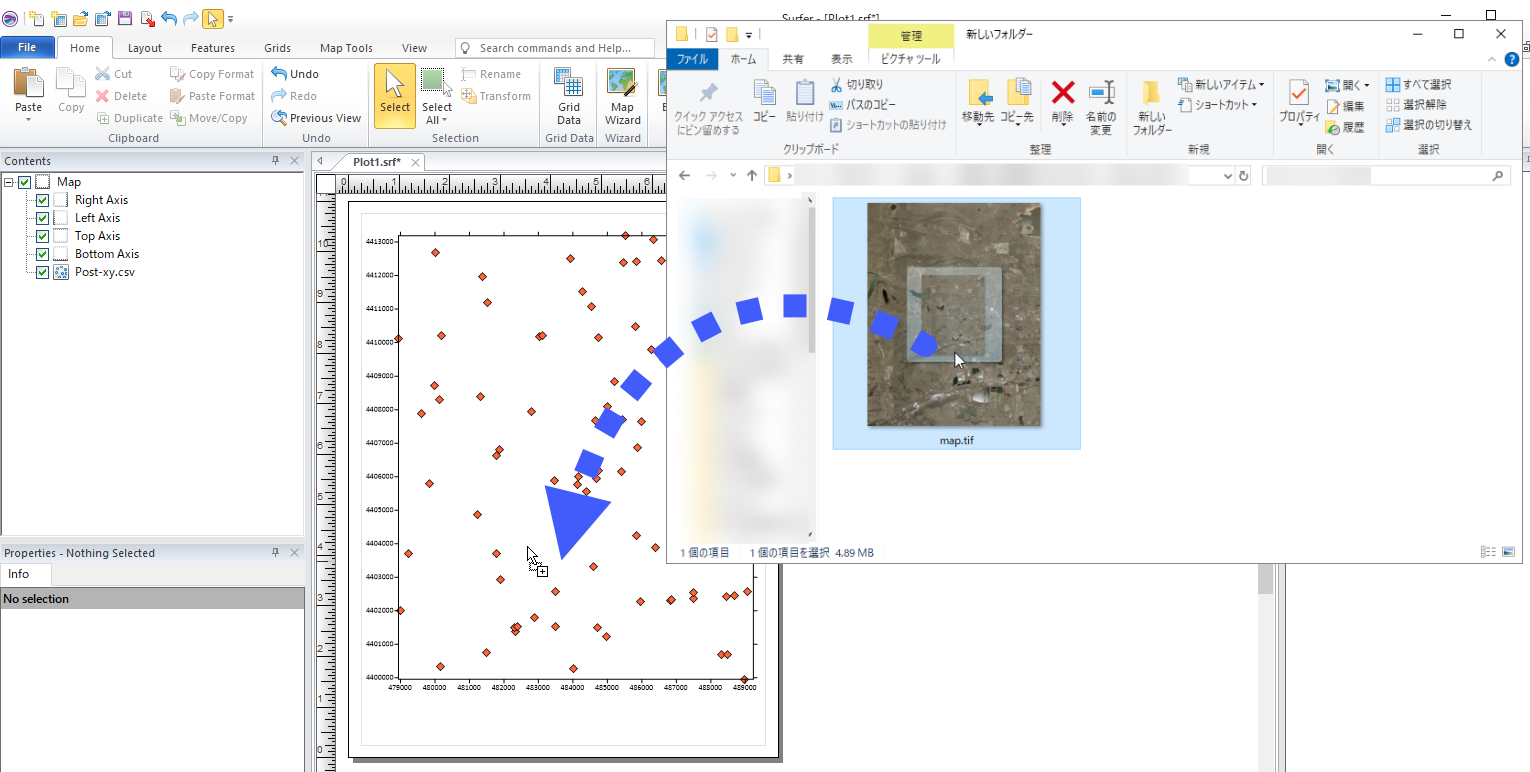Open the Customize Quick Access Toolbar dropdown in Surfer
The width and height of the screenshot is (1530, 772).
coord(230,19)
